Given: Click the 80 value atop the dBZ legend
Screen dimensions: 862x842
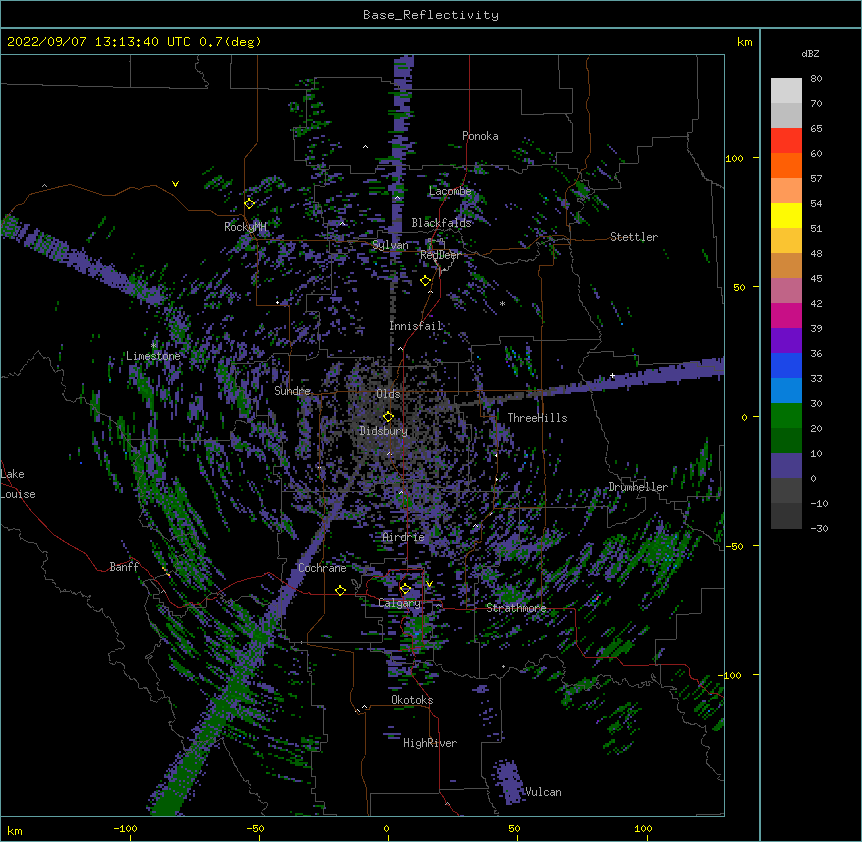Looking at the screenshot, I should [x=816, y=79].
